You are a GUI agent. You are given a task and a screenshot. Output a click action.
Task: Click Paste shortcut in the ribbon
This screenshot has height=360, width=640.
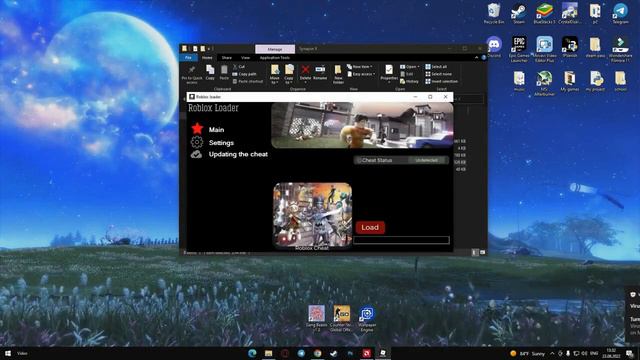click(248, 81)
